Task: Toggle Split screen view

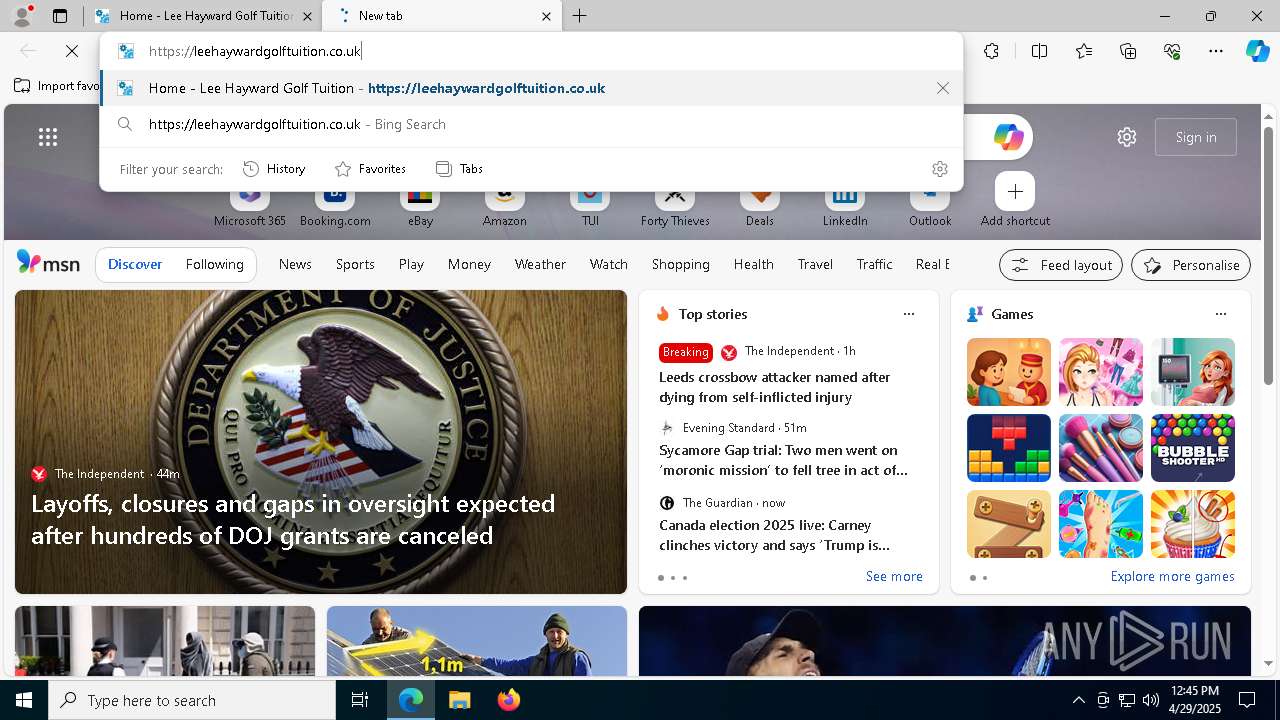Action: tap(1039, 51)
